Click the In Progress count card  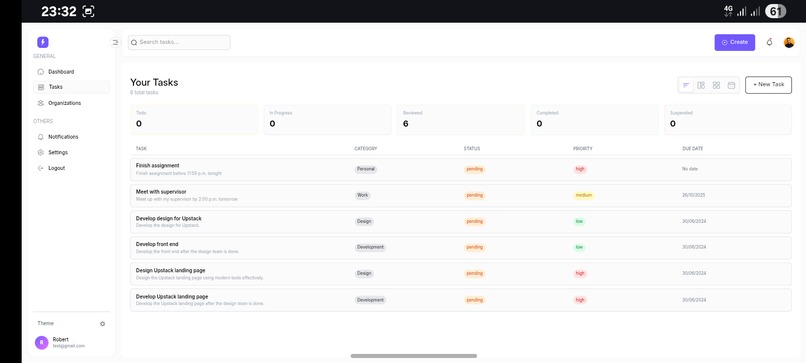pos(327,120)
